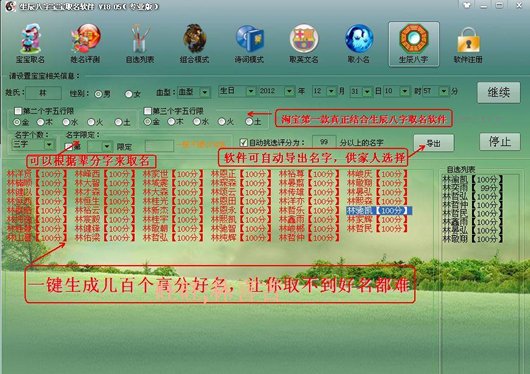The height and width of the screenshot is (374, 530).
Task: Select name 林桂宇 in results
Action: point(173,219)
